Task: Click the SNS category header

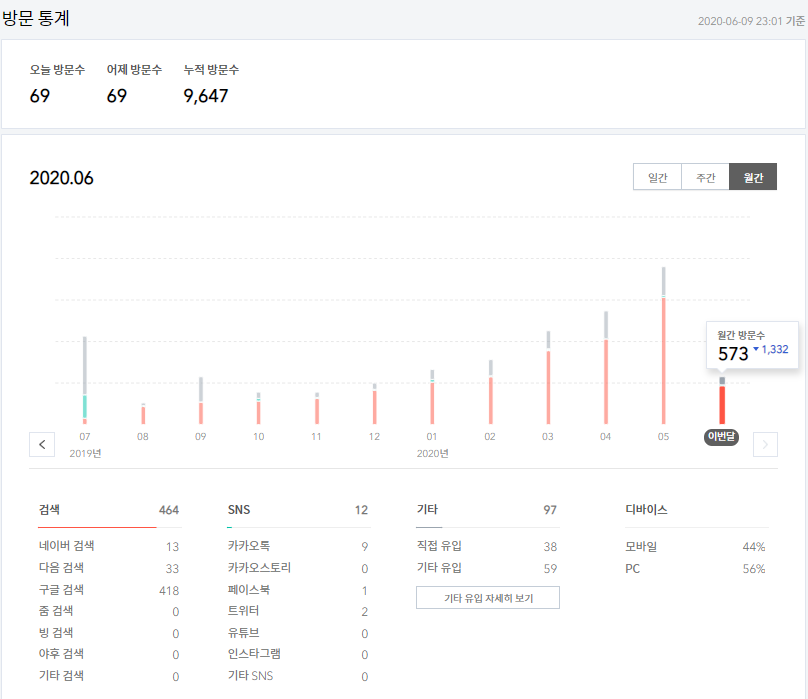Action: click(239, 510)
